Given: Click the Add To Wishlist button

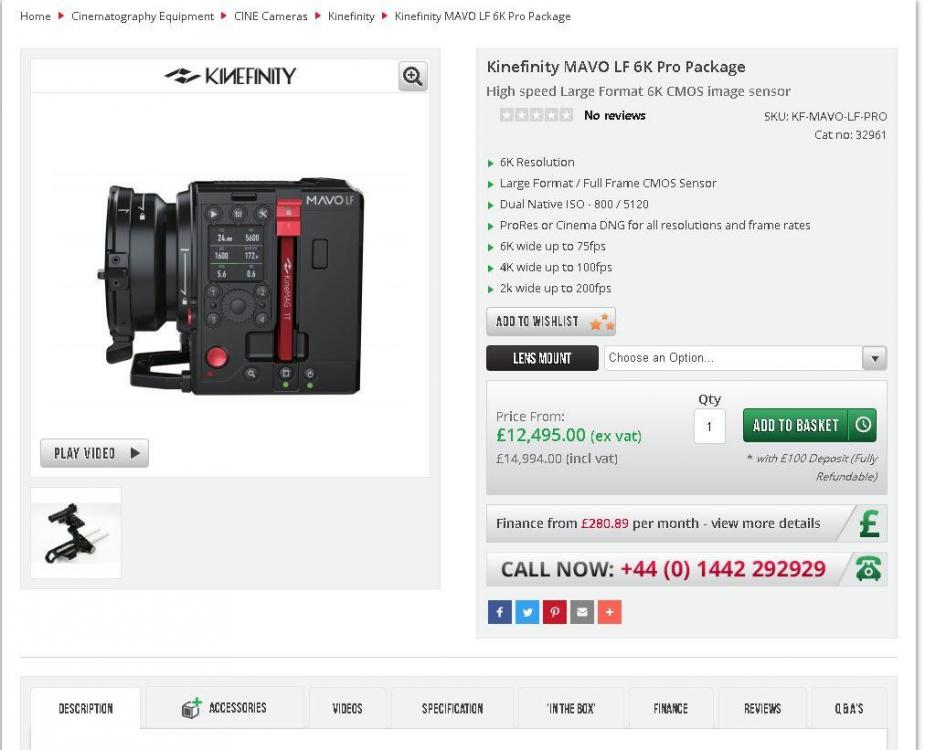Looking at the screenshot, I should coord(550,321).
